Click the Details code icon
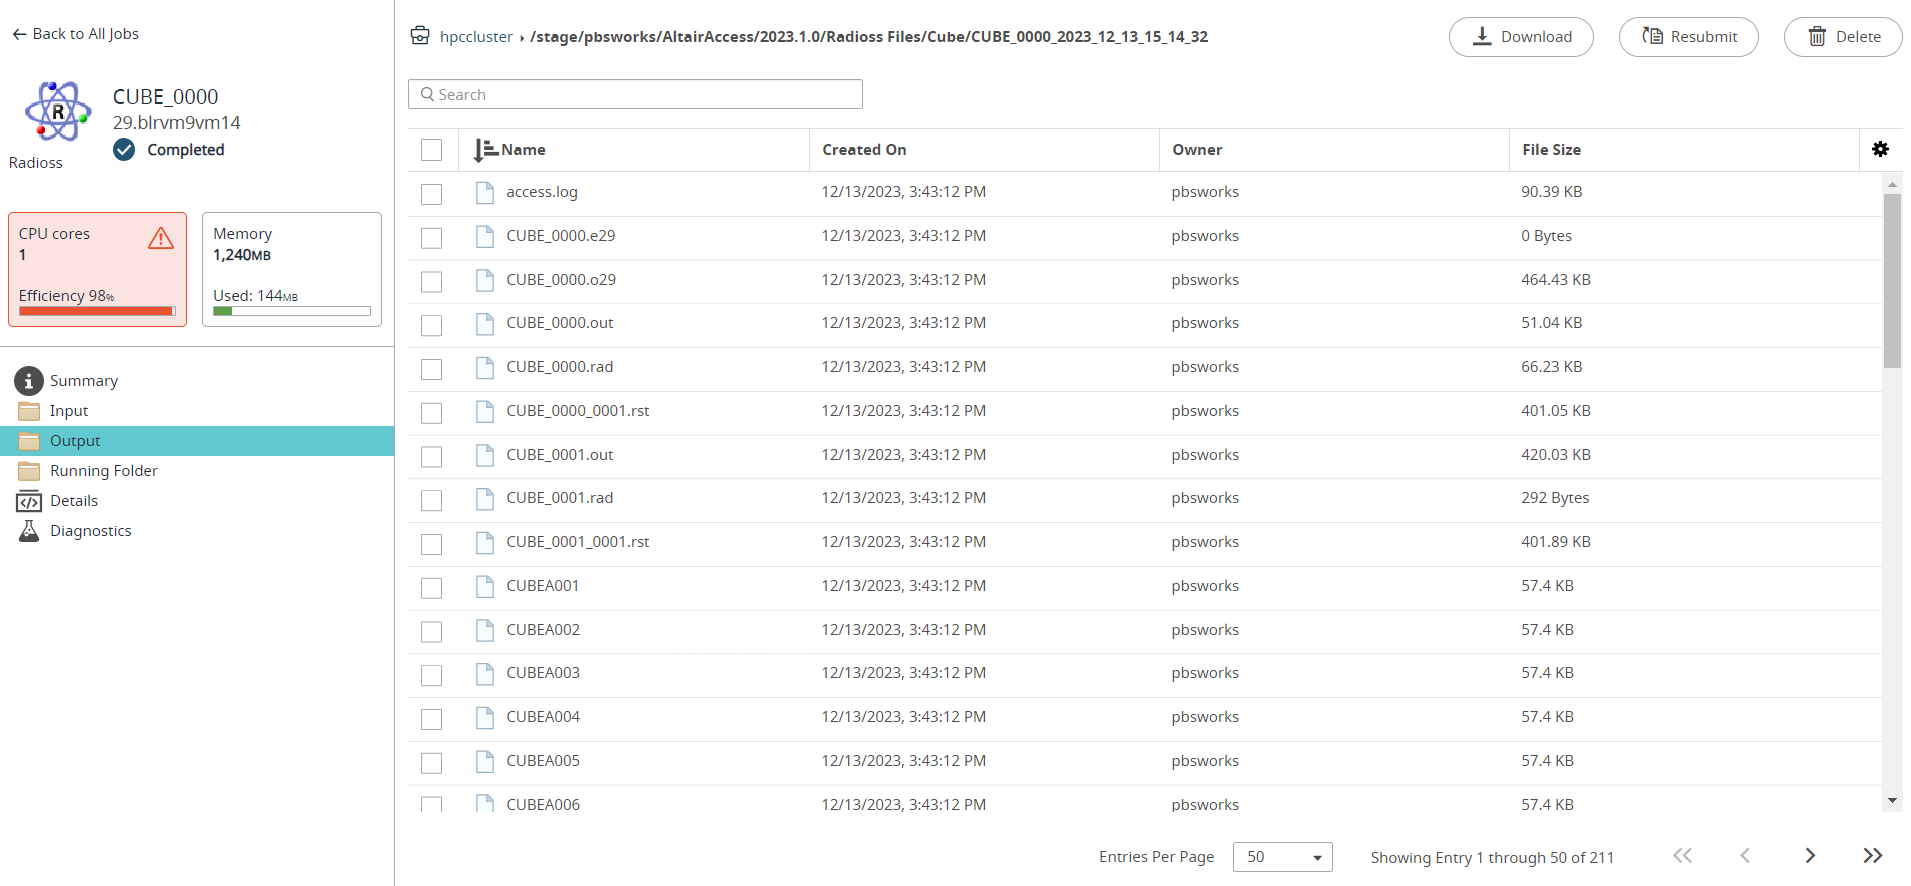1911x886 pixels. tap(29, 501)
